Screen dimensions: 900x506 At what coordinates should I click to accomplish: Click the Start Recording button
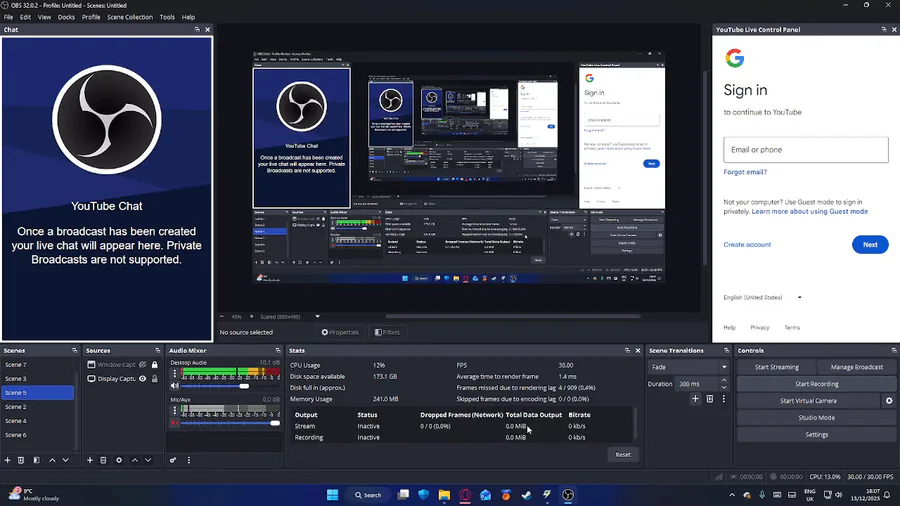click(816, 384)
